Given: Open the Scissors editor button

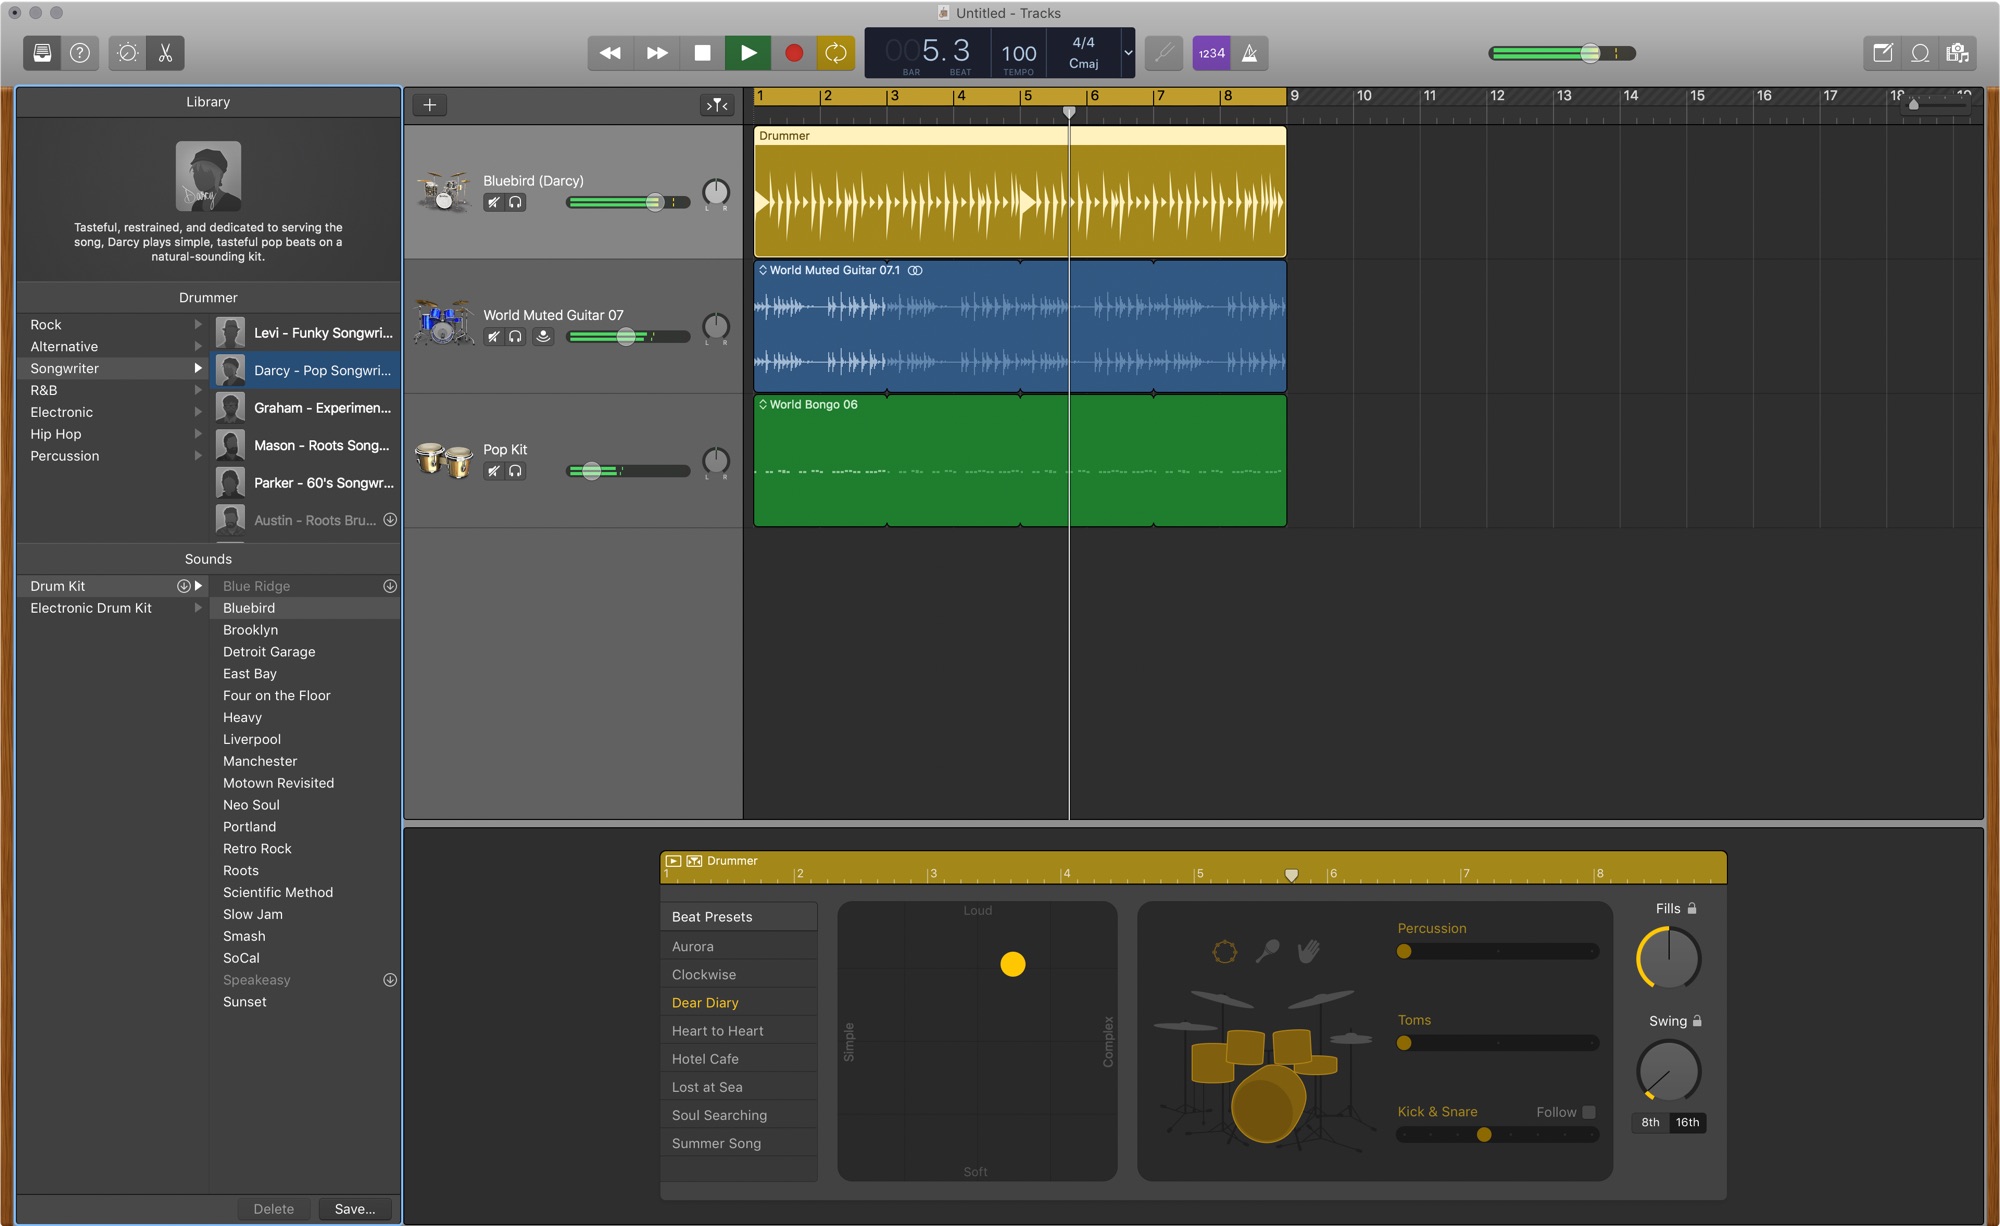Looking at the screenshot, I should 166,53.
